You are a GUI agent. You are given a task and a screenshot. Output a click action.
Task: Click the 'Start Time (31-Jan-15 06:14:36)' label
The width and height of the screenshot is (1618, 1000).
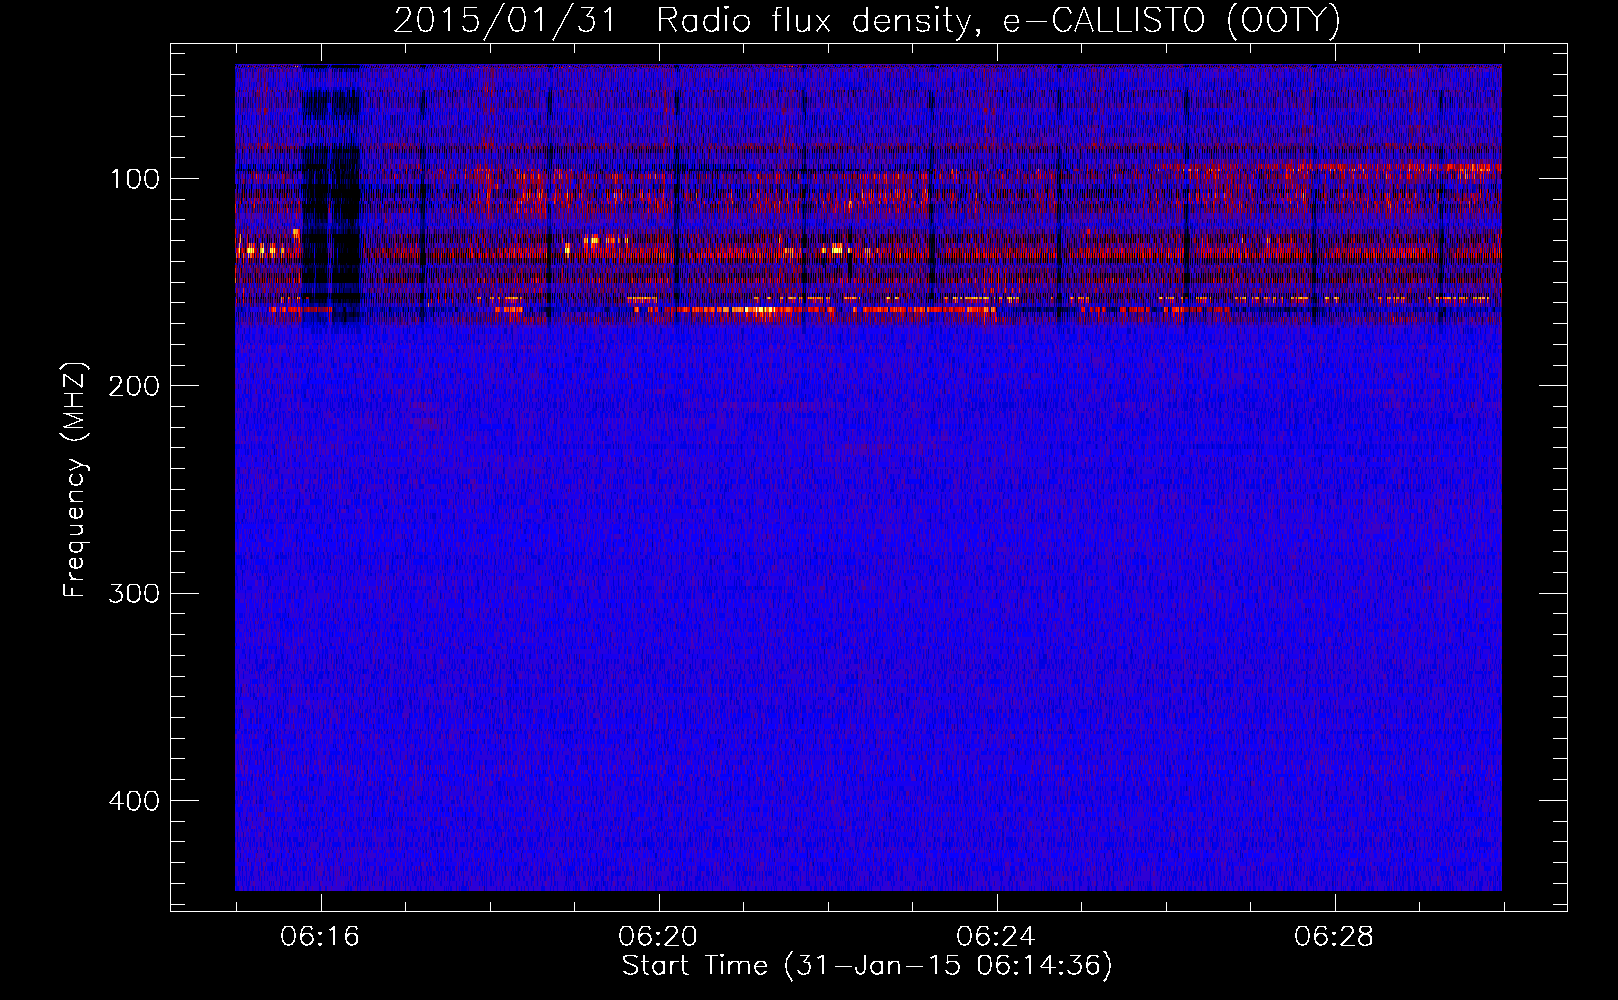(x=867, y=966)
